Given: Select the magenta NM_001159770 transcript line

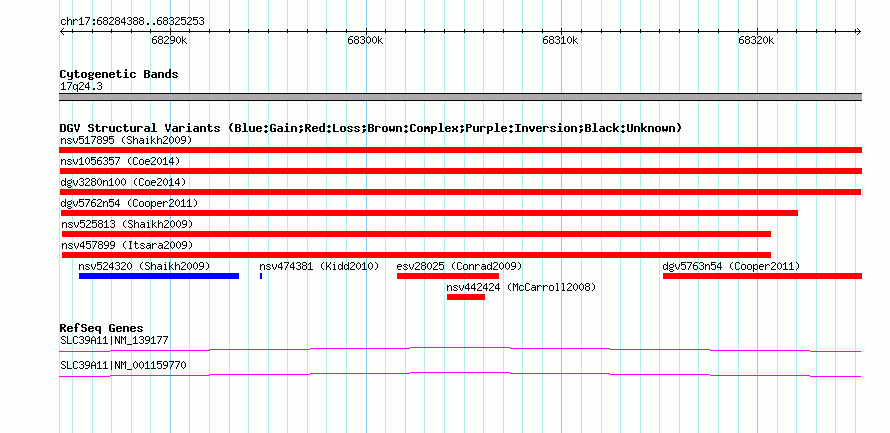Looking at the screenshot, I should point(460,375).
